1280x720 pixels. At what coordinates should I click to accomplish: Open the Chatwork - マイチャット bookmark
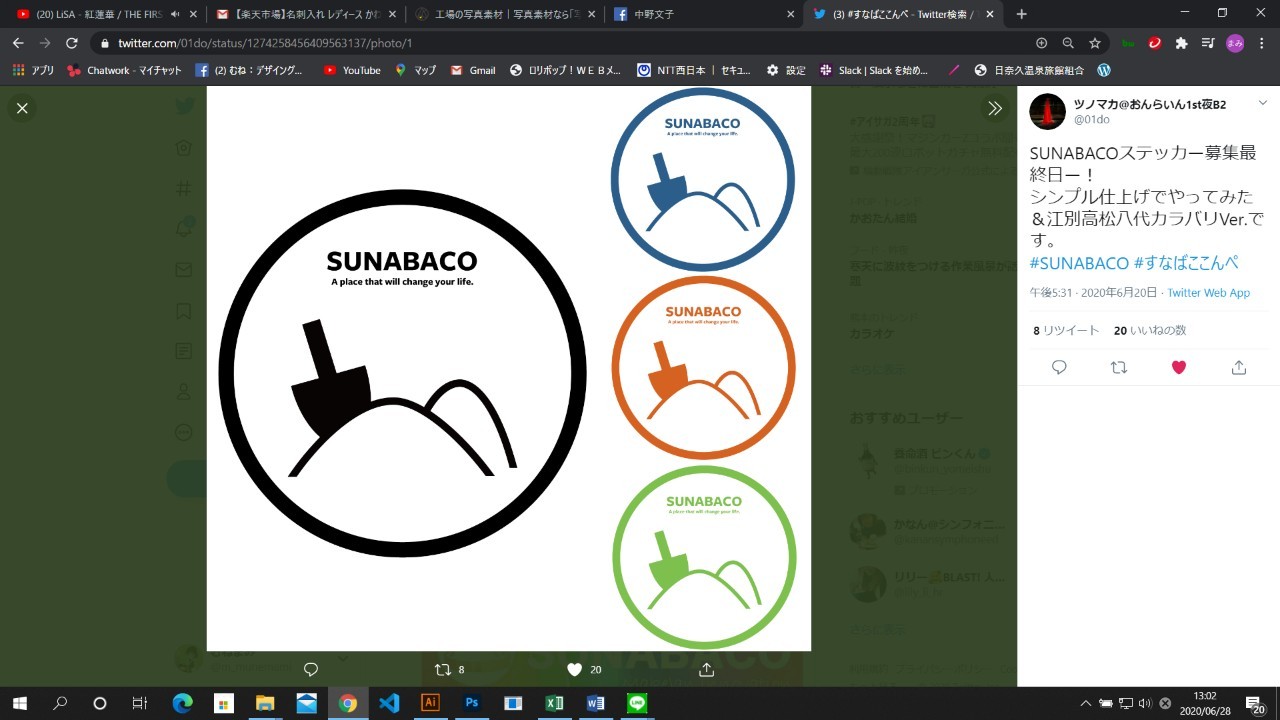pos(124,70)
